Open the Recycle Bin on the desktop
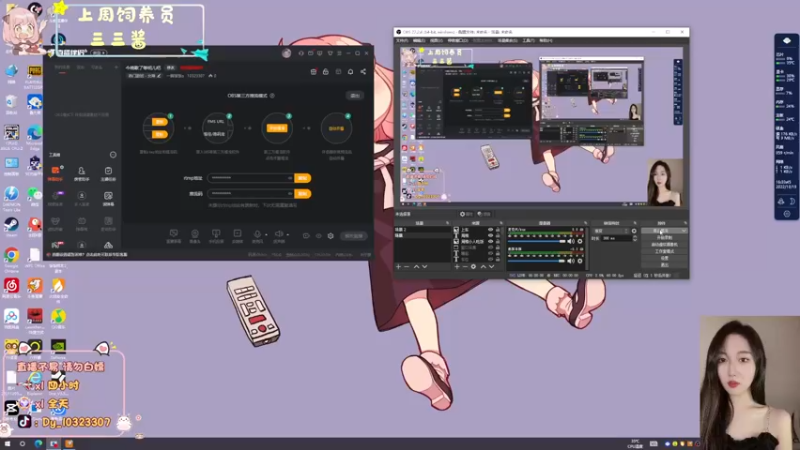800x450 pixels. coord(11,102)
